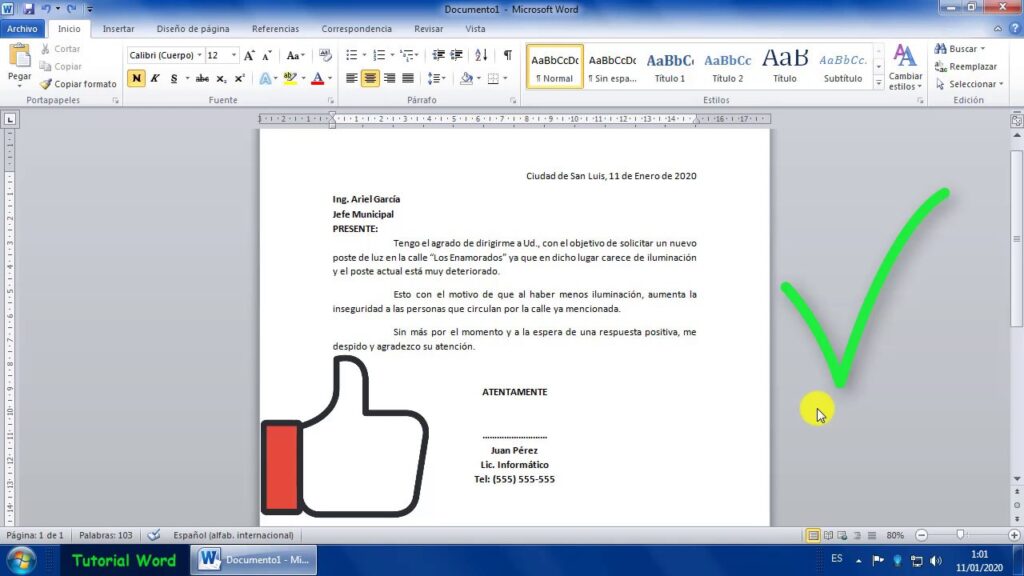1024x576 pixels.
Task: Click the red font color swatch
Action: coord(317,78)
